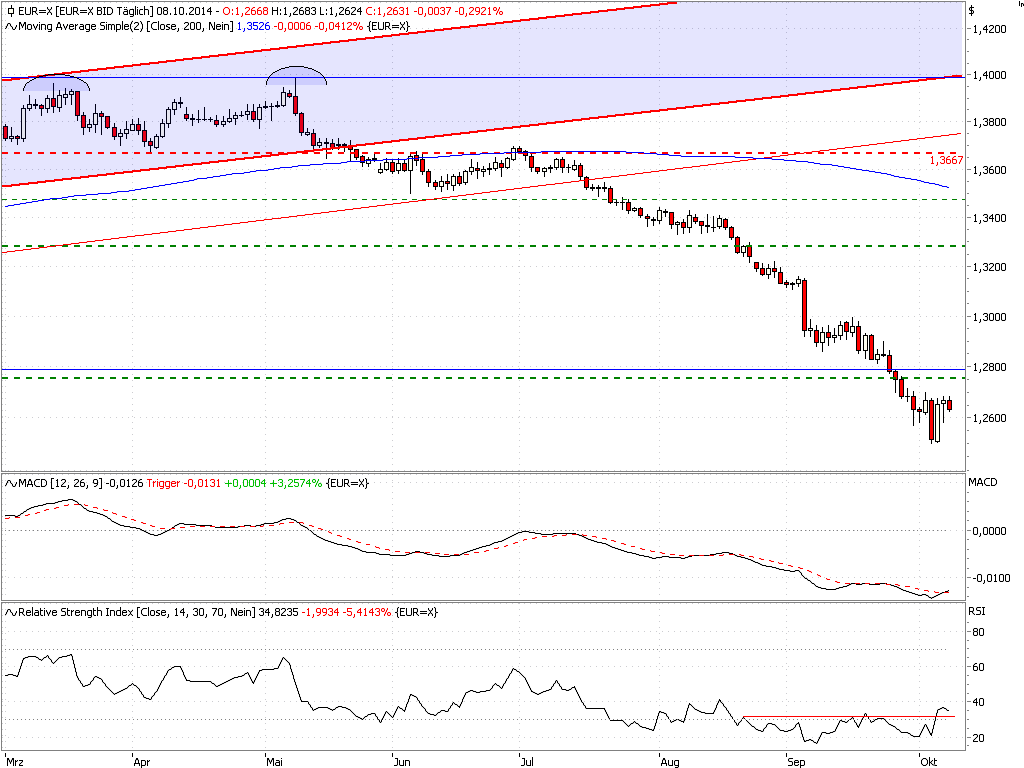Select the red horizontal line in the RSI panel
The height and width of the screenshot is (768, 1024).
coord(849,716)
